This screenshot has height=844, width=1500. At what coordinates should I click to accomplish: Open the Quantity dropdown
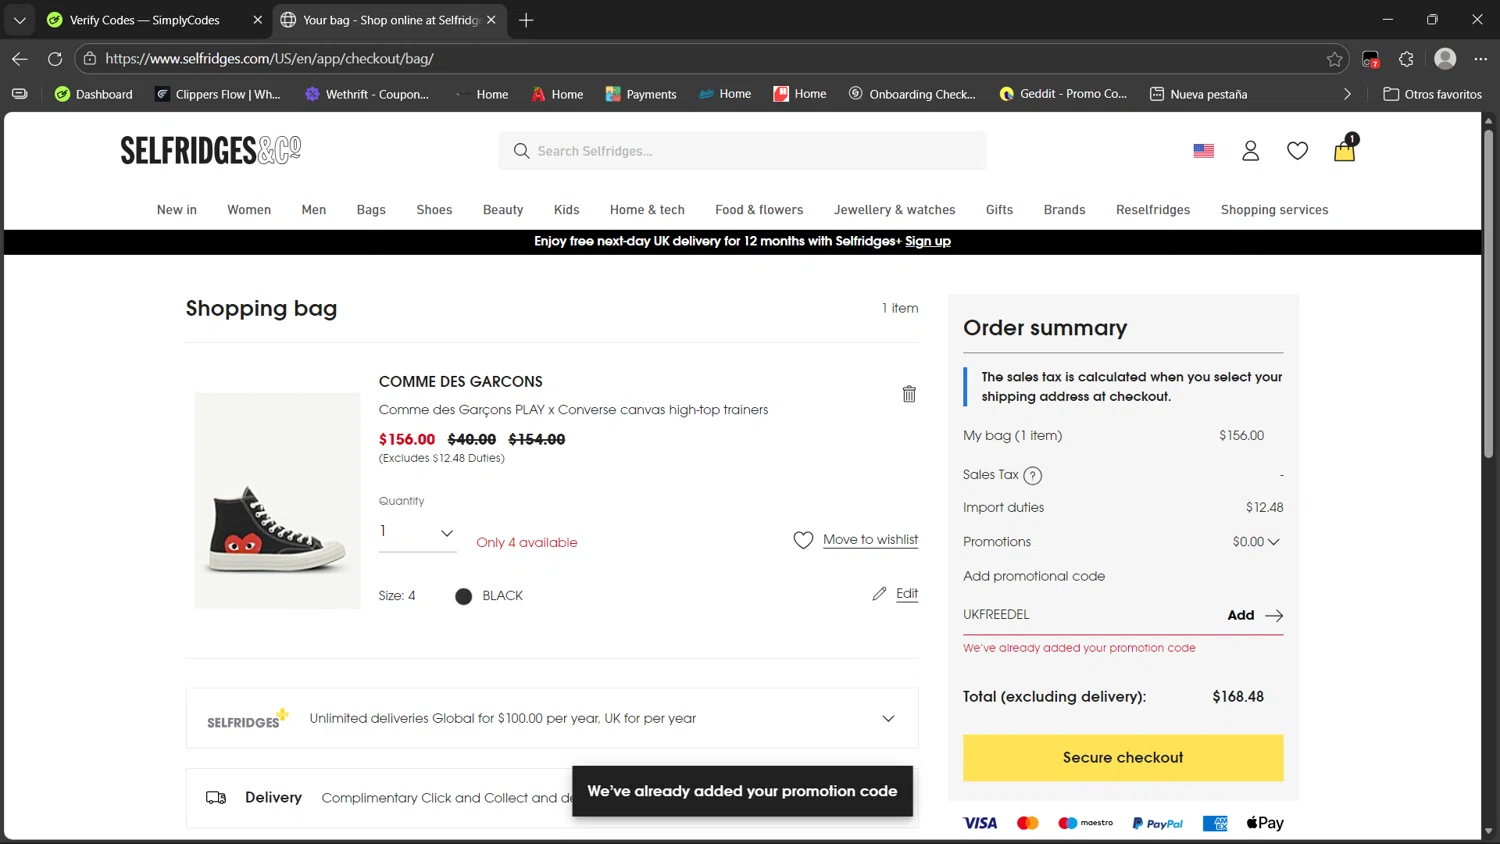tap(417, 533)
